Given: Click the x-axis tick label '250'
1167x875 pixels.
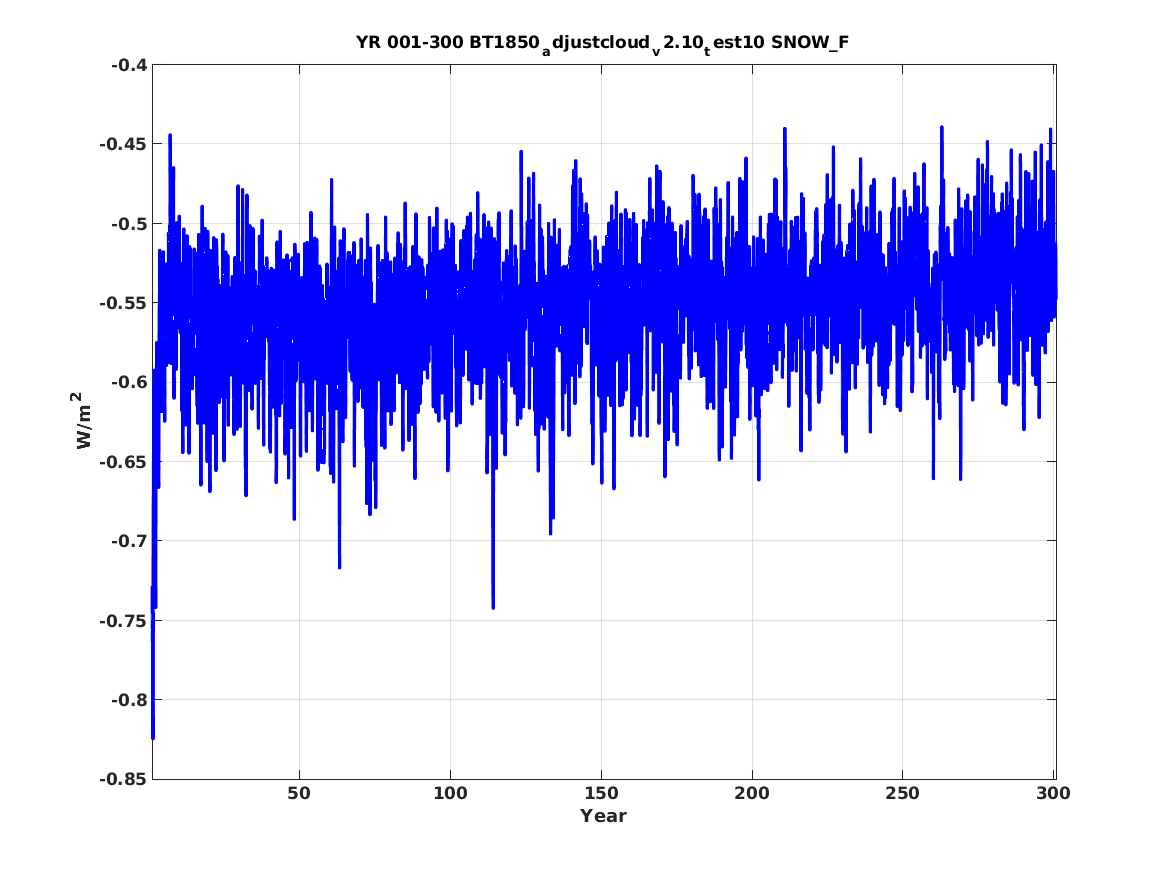Looking at the screenshot, I should tap(903, 793).
